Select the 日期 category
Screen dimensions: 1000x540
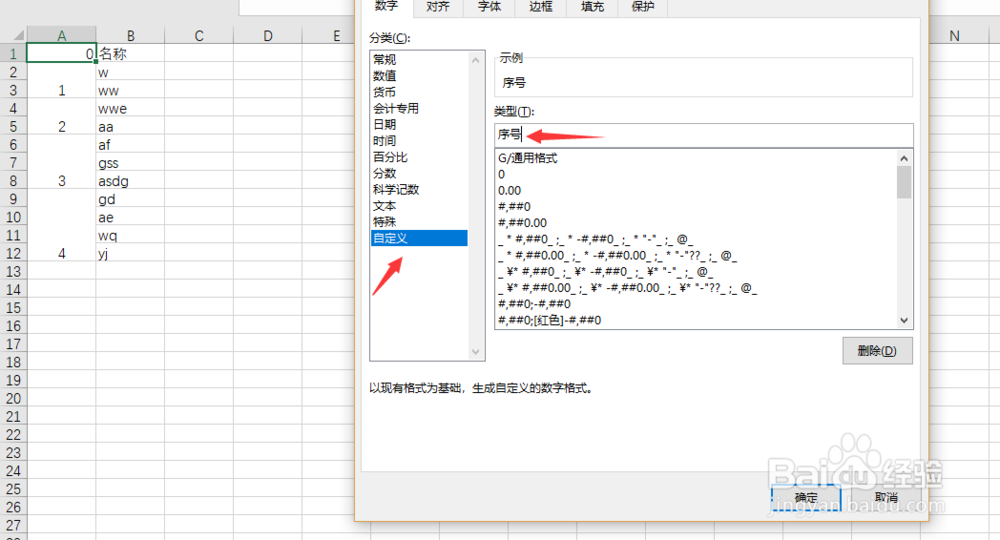point(419,124)
